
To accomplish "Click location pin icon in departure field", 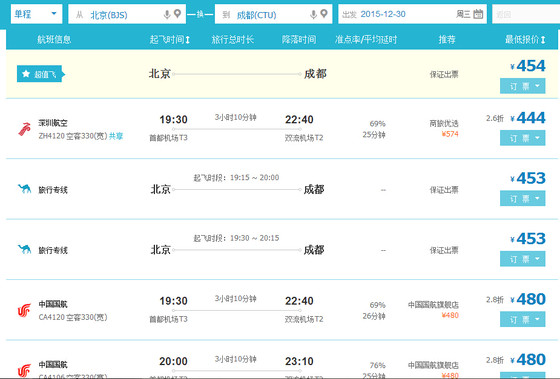I will 178,14.
